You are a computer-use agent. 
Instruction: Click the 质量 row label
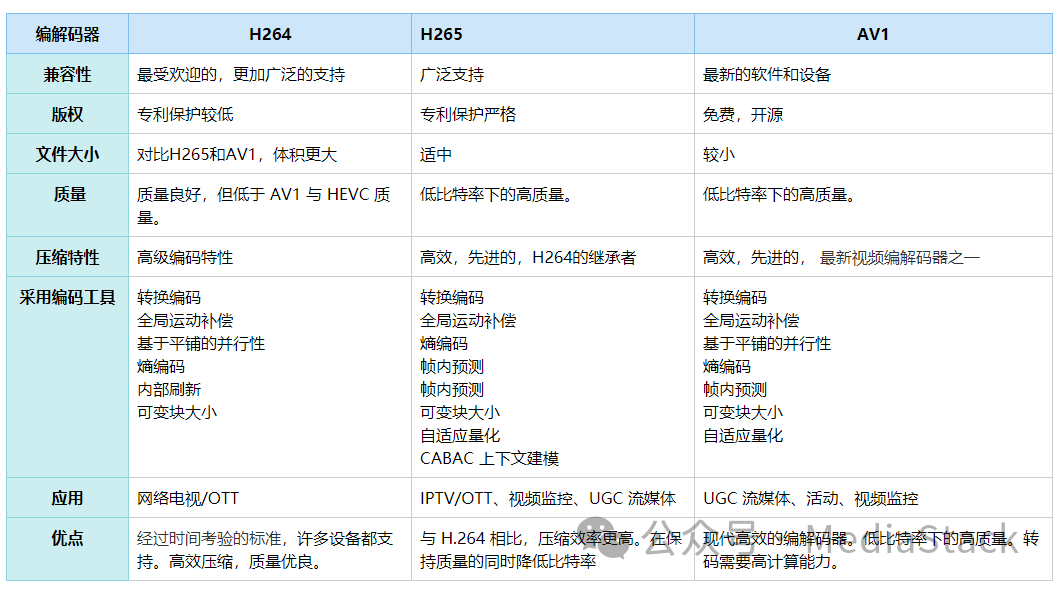point(68,195)
